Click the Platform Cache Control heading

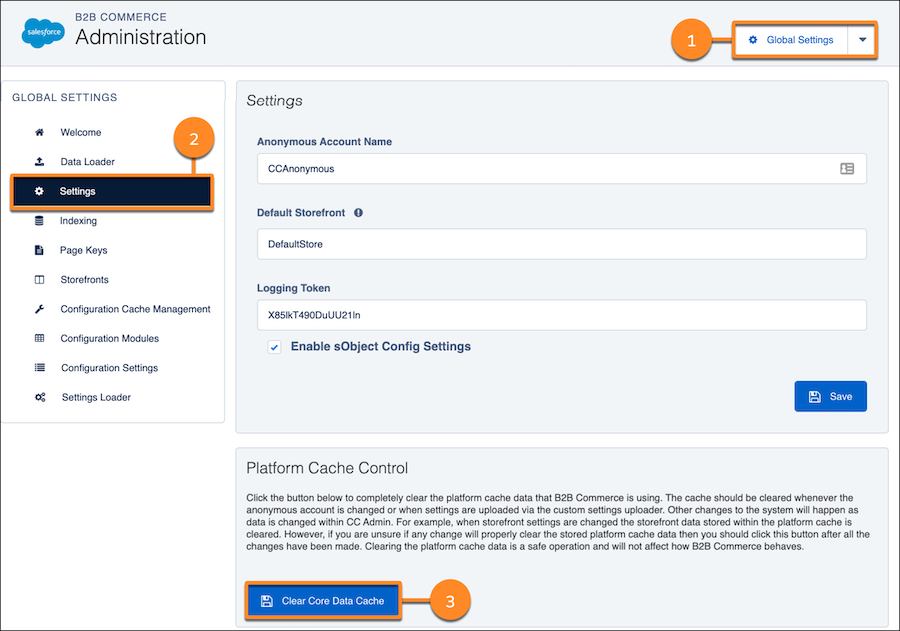(x=327, y=468)
